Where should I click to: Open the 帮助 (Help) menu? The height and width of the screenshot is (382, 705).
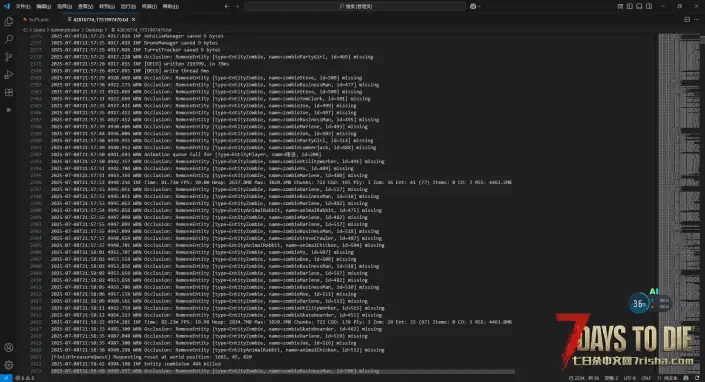pyautogui.click(x=170, y=6)
